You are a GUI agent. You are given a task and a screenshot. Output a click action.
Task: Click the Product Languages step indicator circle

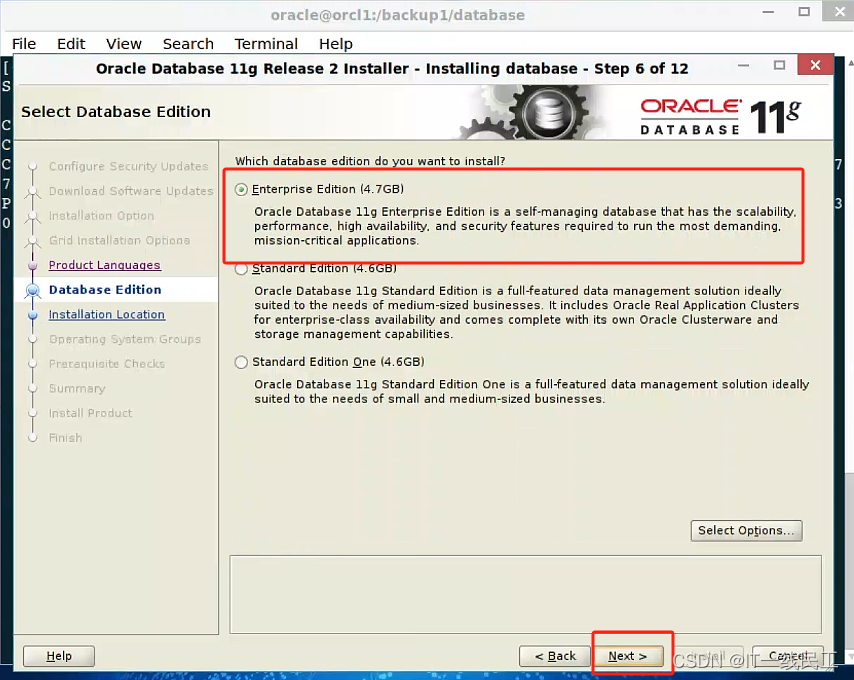pyautogui.click(x=32, y=265)
